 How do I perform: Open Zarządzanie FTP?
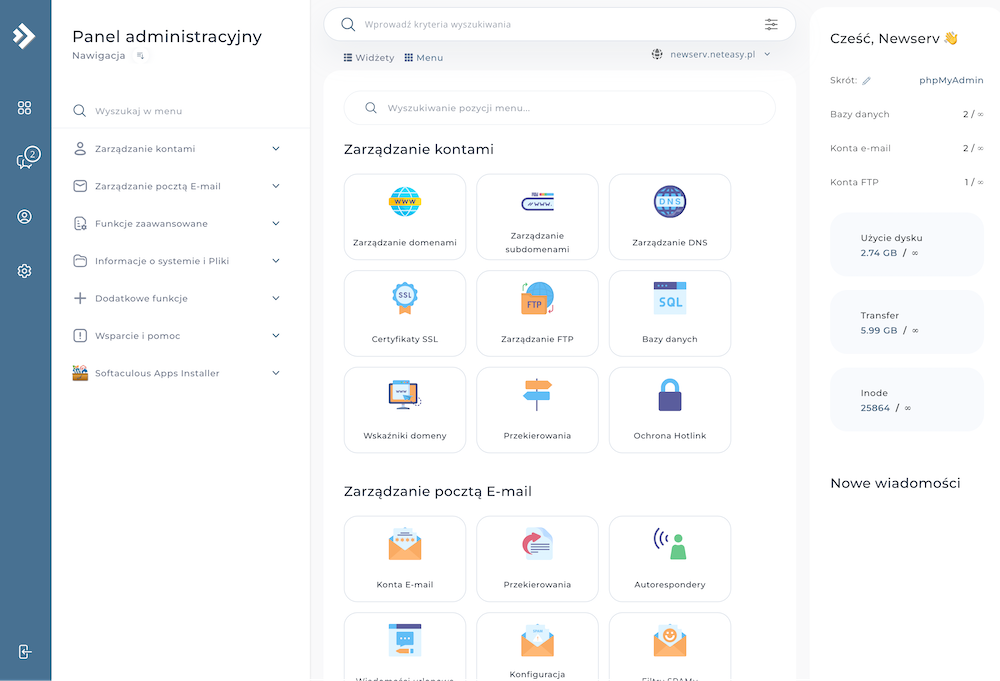pyautogui.click(x=537, y=312)
